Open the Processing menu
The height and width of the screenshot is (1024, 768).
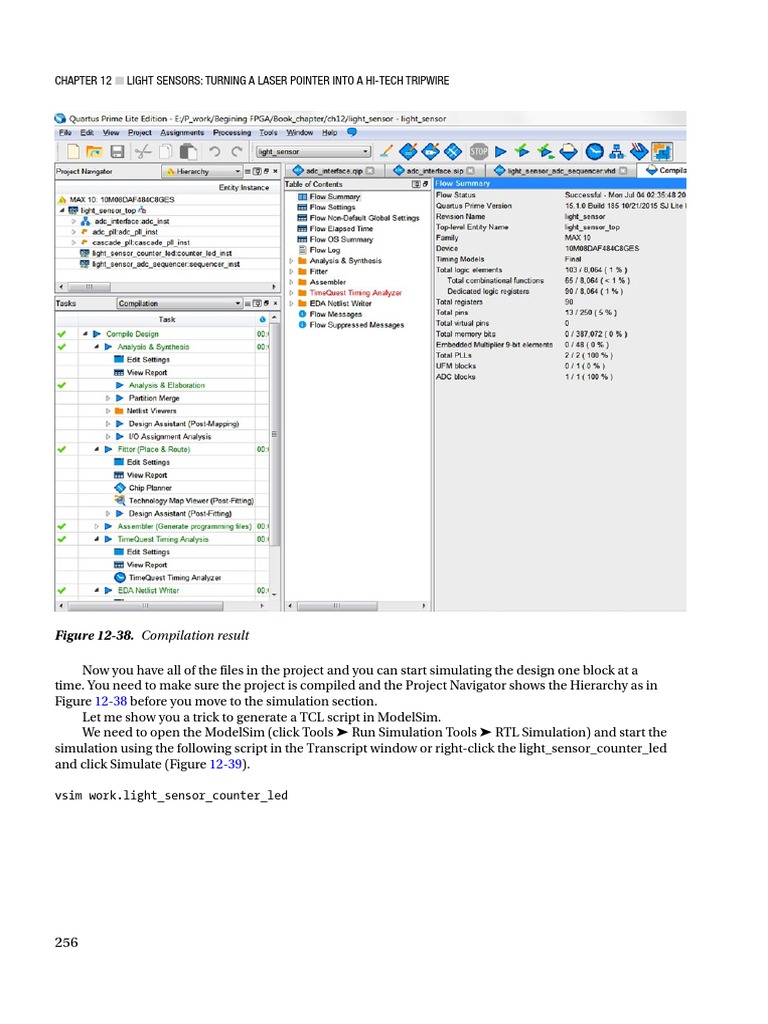pos(232,132)
